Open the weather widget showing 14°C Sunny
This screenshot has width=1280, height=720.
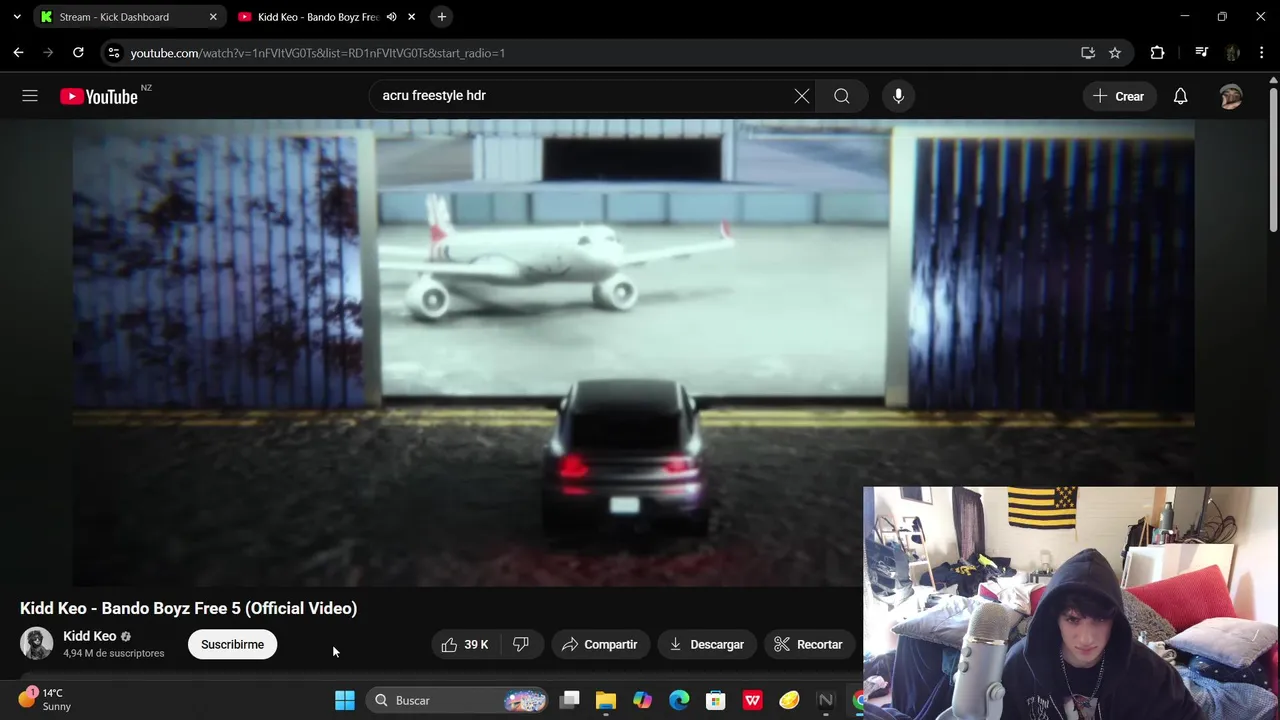pyautogui.click(x=45, y=700)
